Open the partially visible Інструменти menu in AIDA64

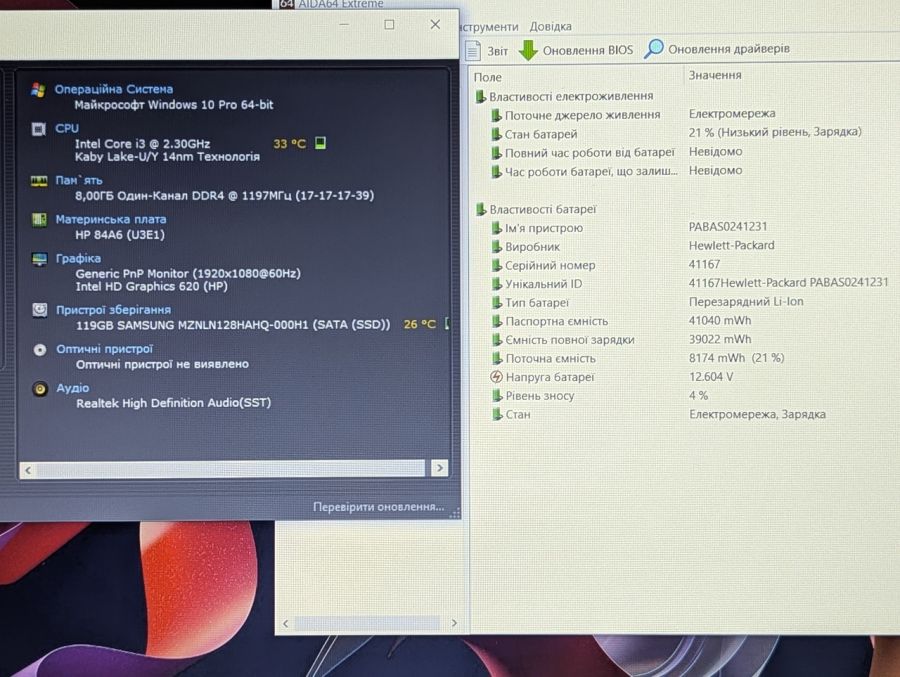[490, 27]
